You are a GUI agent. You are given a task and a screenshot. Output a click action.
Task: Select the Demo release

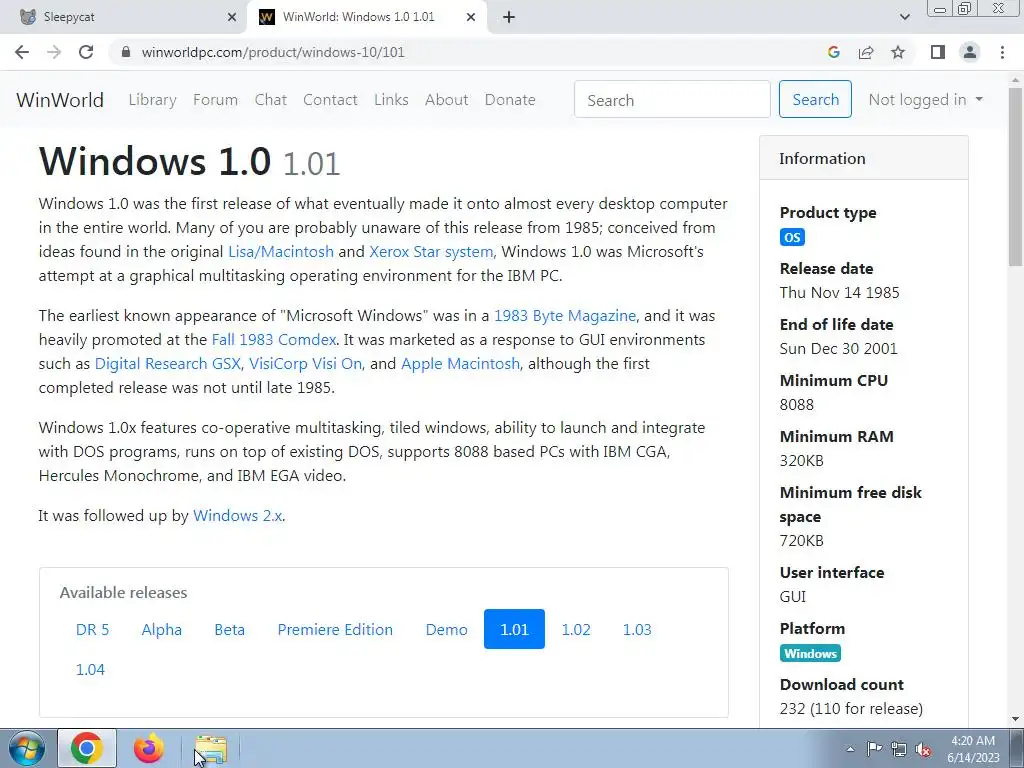pyautogui.click(x=447, y=629)
